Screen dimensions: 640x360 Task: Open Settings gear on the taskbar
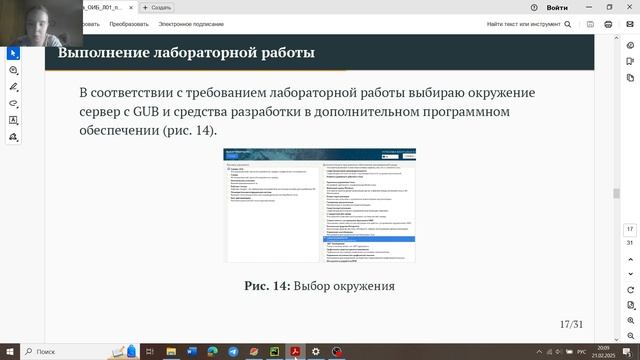click(316, 351)
